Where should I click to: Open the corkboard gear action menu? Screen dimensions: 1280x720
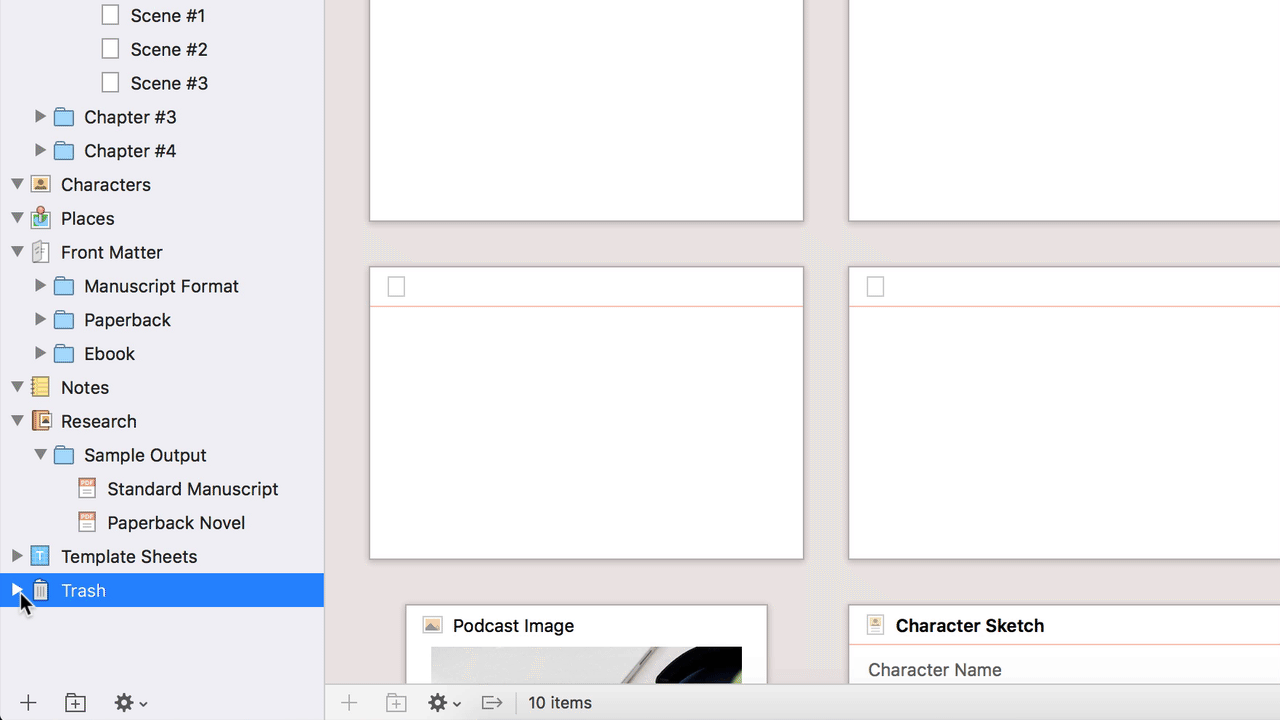click(438, 702)
